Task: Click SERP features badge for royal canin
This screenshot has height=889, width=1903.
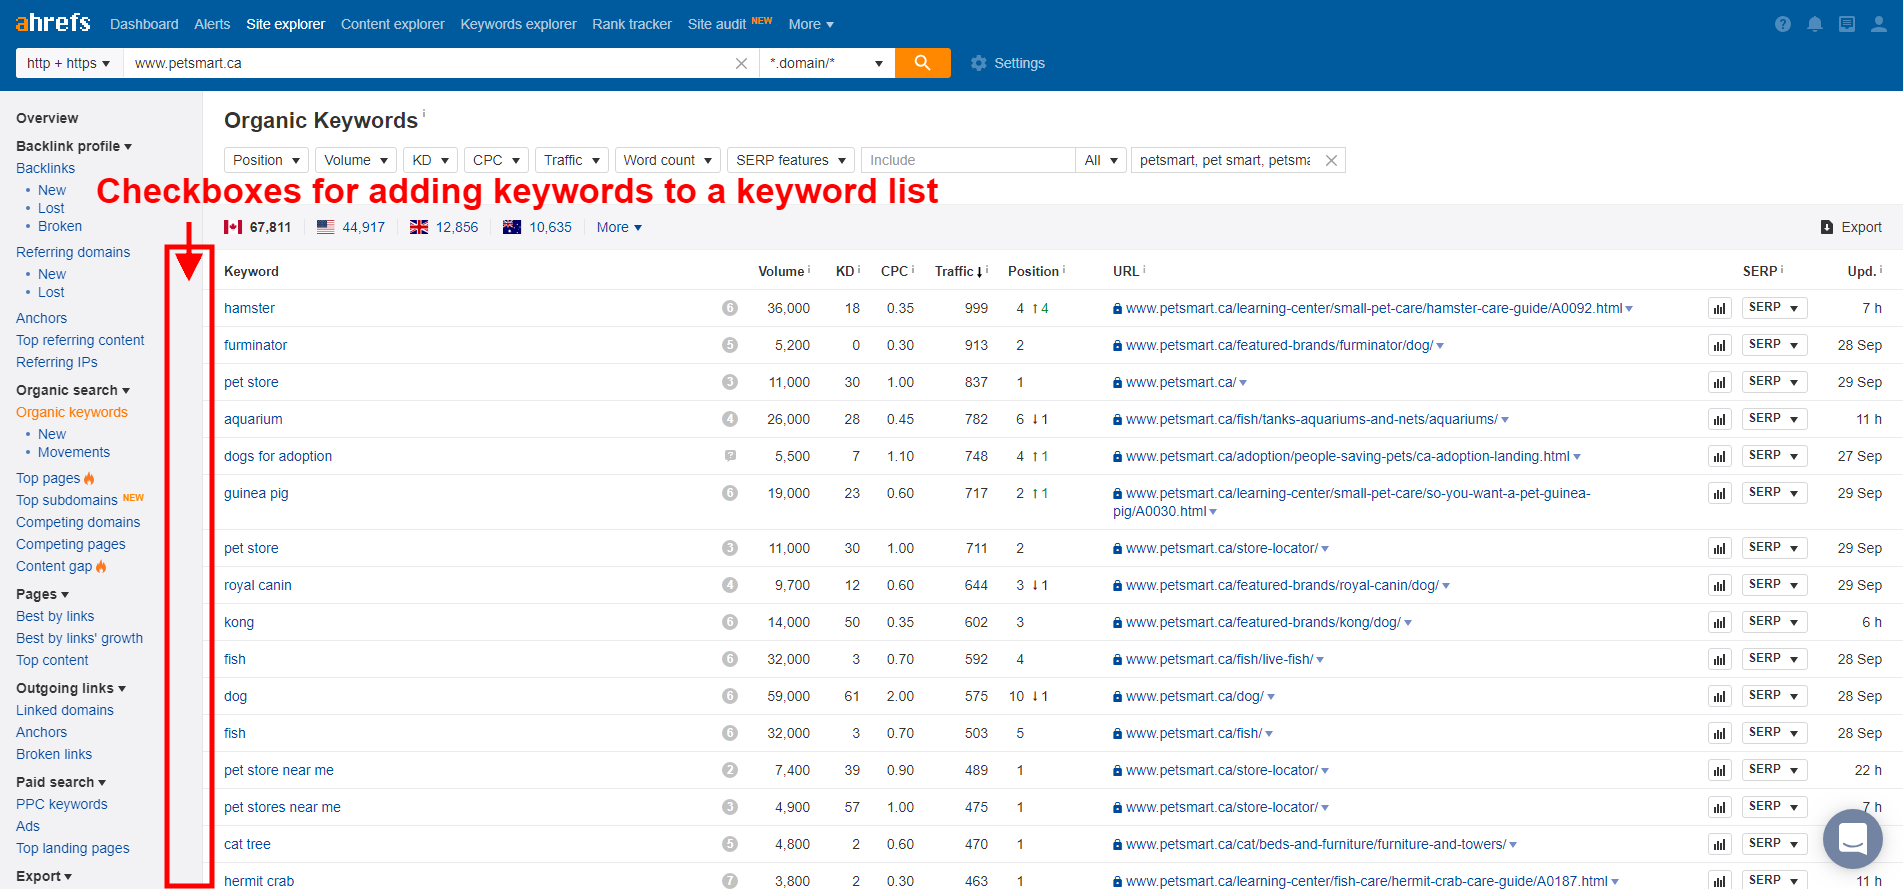Action: pyautogui.click(x=730, y=585)
